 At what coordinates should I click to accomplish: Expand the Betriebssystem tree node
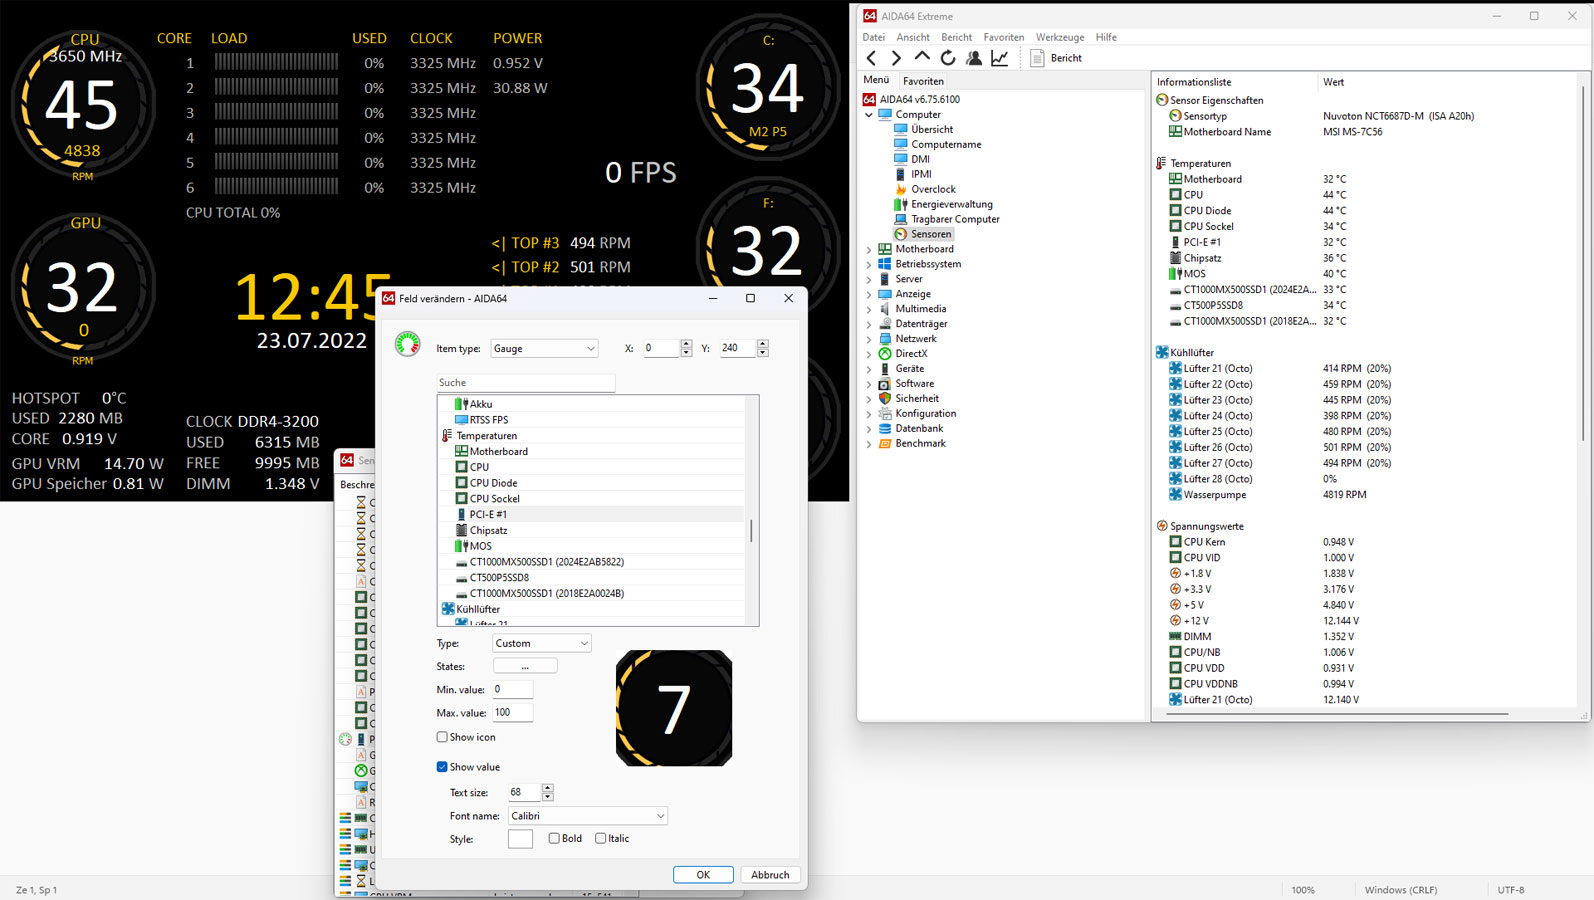(869, 264)
